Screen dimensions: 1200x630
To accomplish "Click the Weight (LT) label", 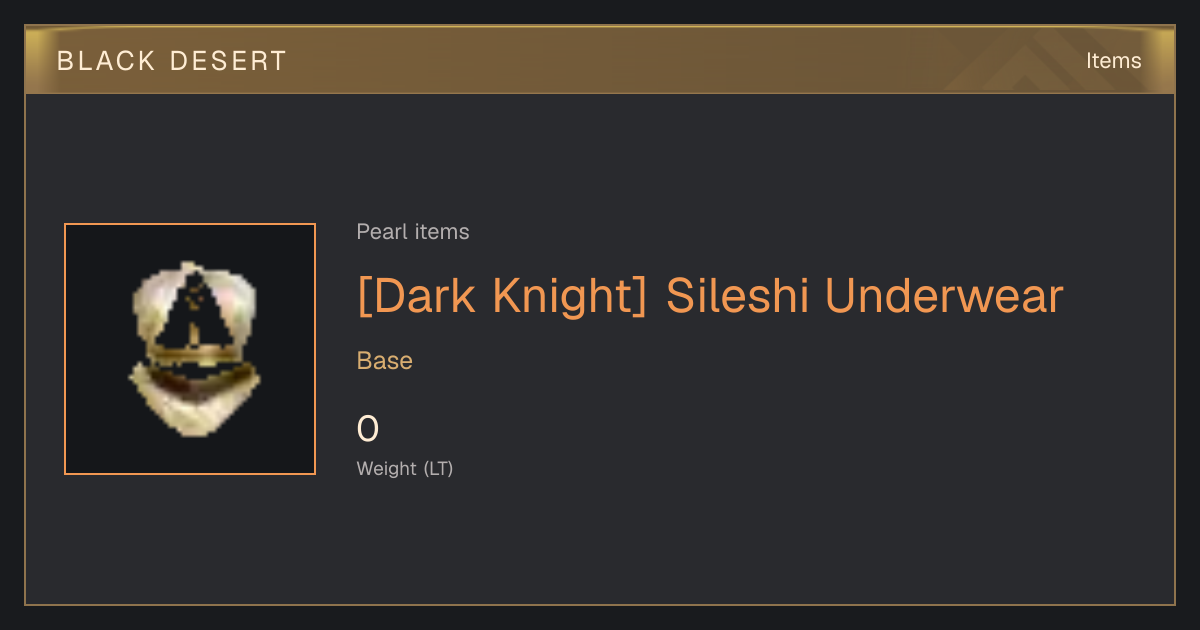I will coord(405,468).
